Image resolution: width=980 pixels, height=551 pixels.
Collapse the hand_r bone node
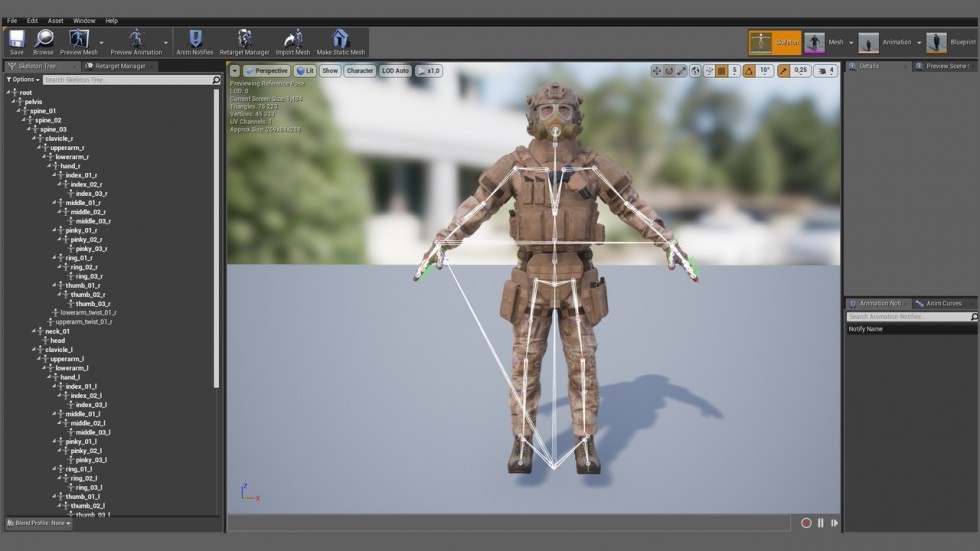(49, 166)
